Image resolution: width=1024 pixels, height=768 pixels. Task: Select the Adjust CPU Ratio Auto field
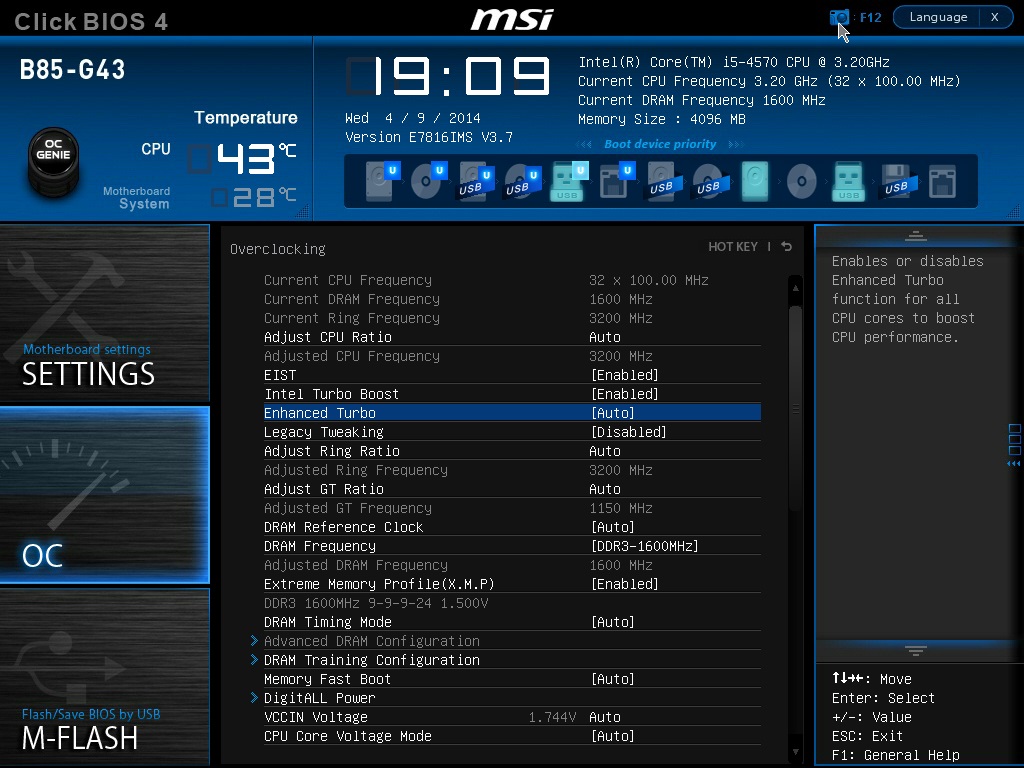605,337
